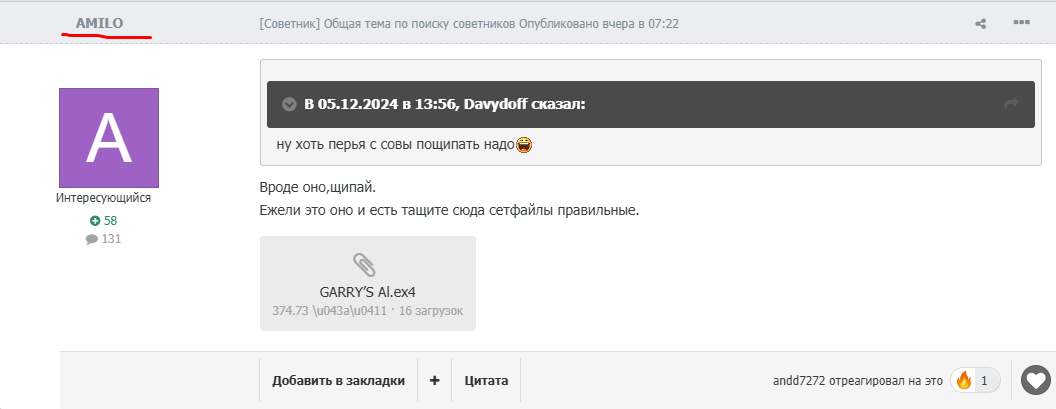Click the fire reaction icon

pos(964,381)
